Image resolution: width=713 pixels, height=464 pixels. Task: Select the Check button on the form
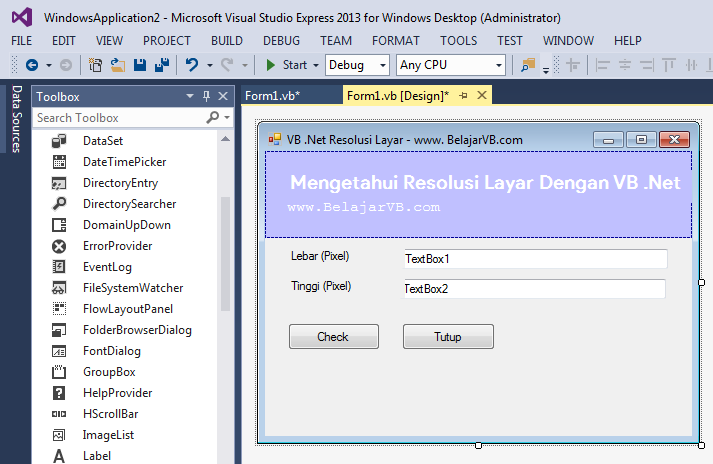[334, 337]
